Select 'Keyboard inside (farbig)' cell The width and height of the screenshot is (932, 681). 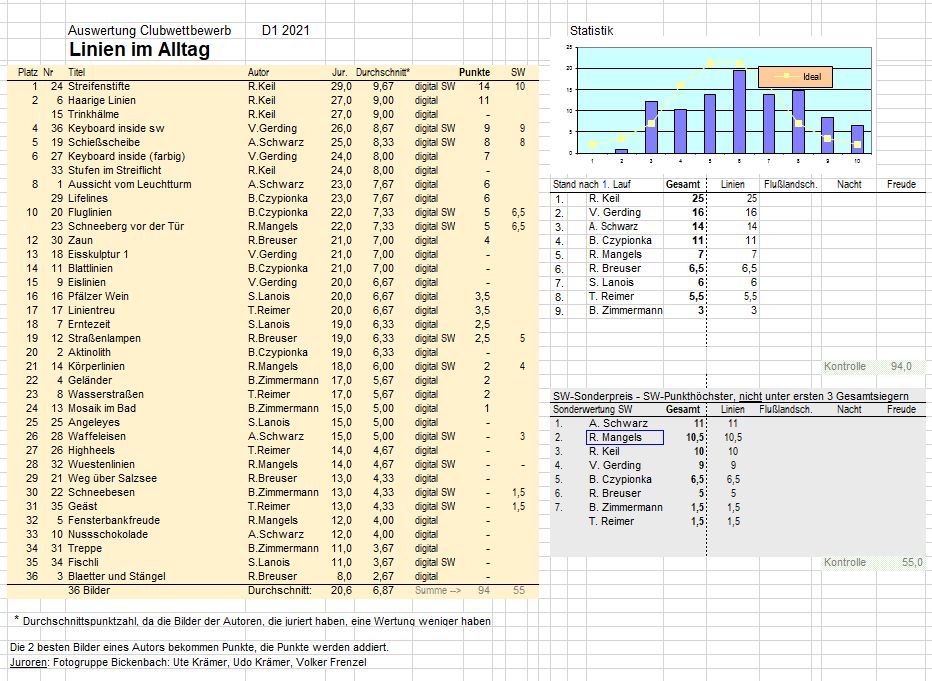tap(127, 156)
